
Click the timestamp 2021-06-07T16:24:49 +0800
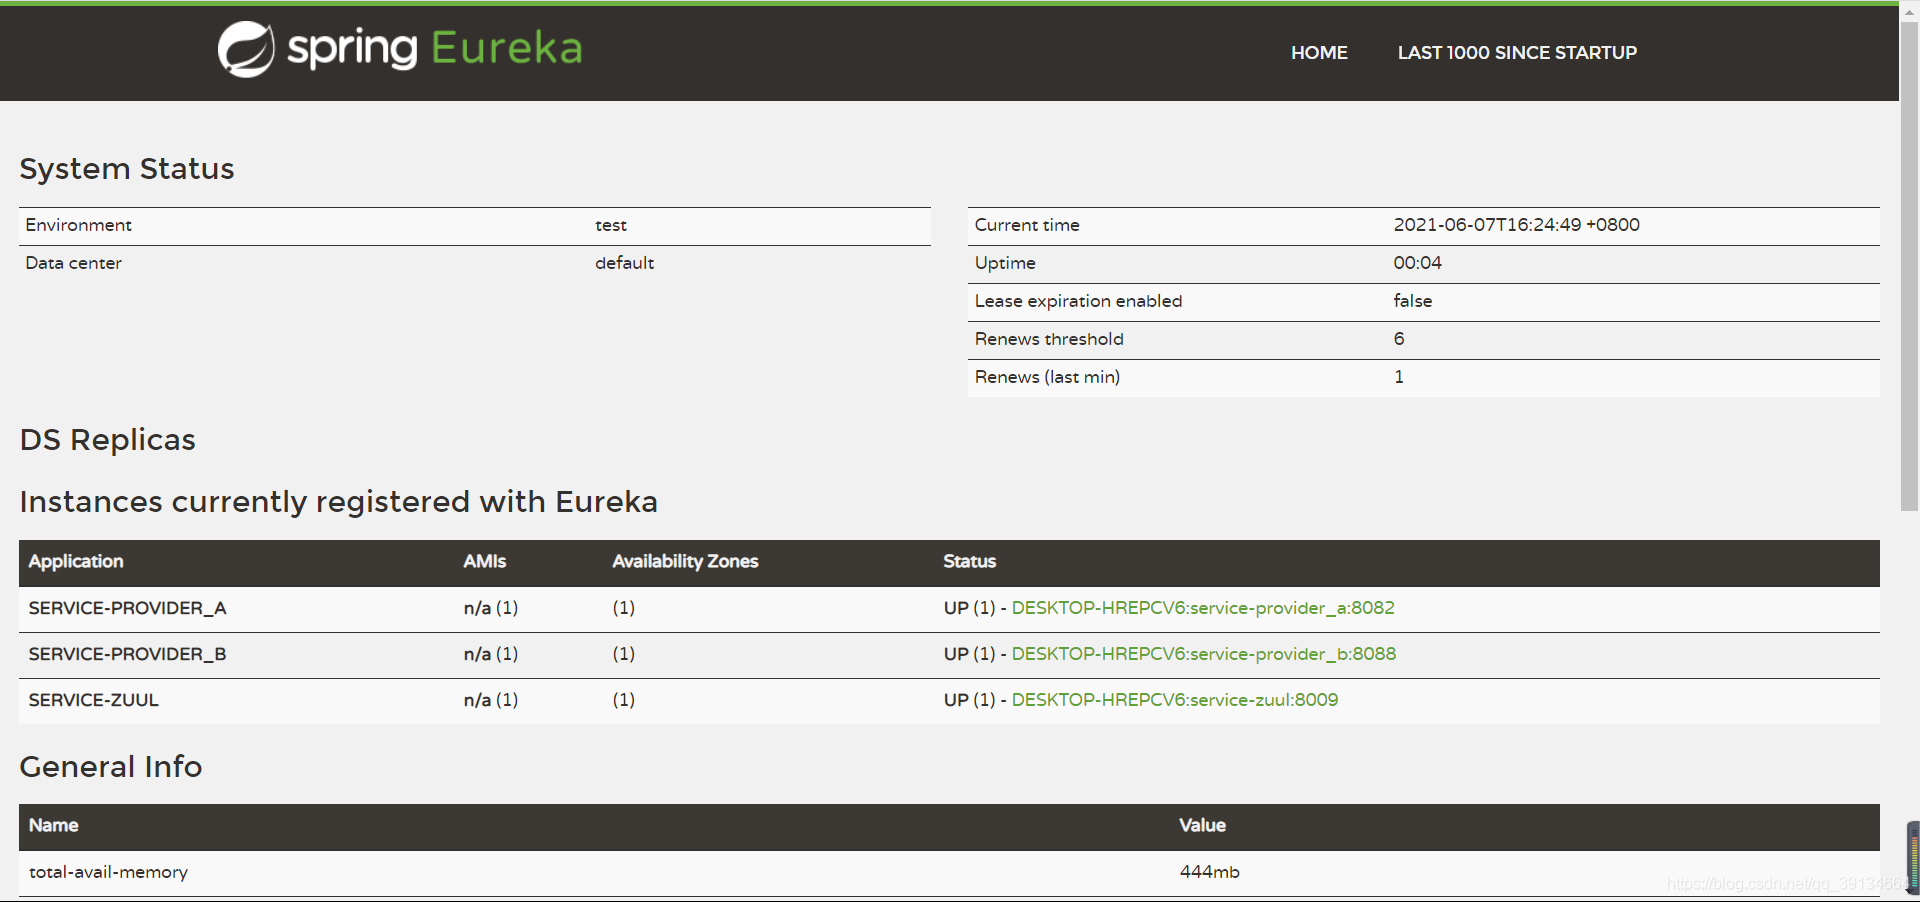[1517, 225]
